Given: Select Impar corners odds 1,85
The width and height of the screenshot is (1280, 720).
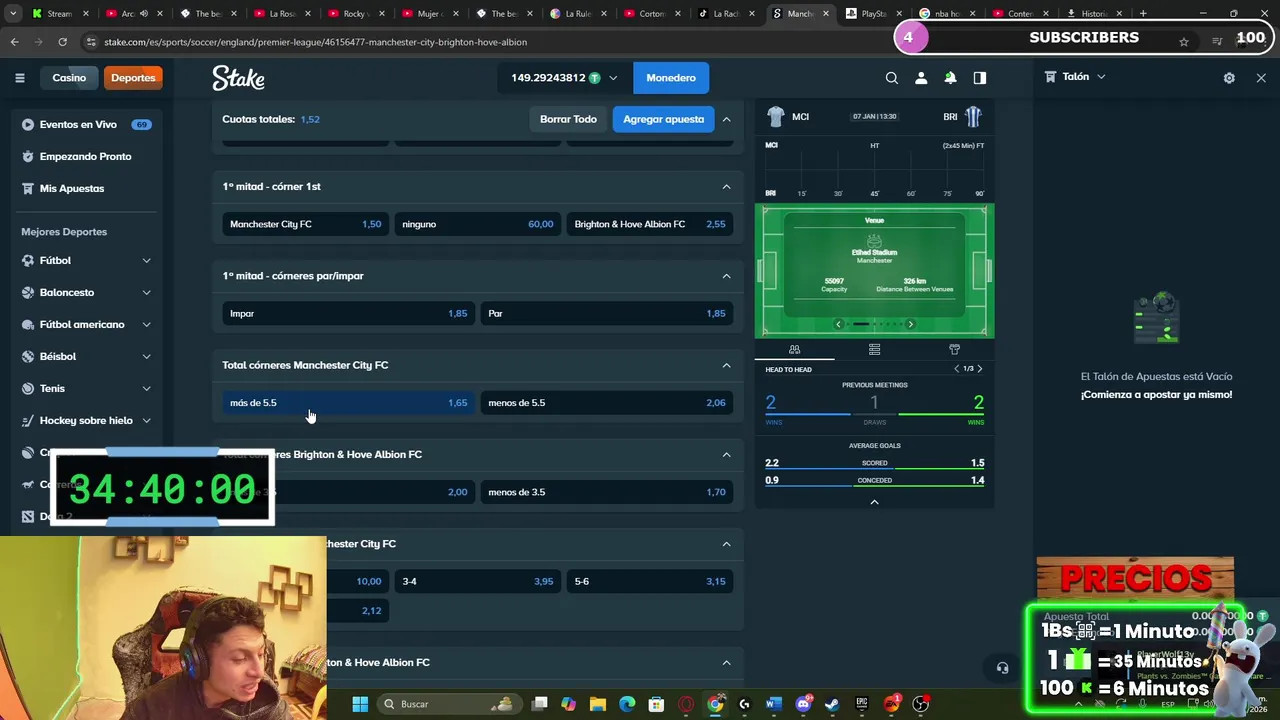Looking at the screenshot, I should tap(348, 314).
